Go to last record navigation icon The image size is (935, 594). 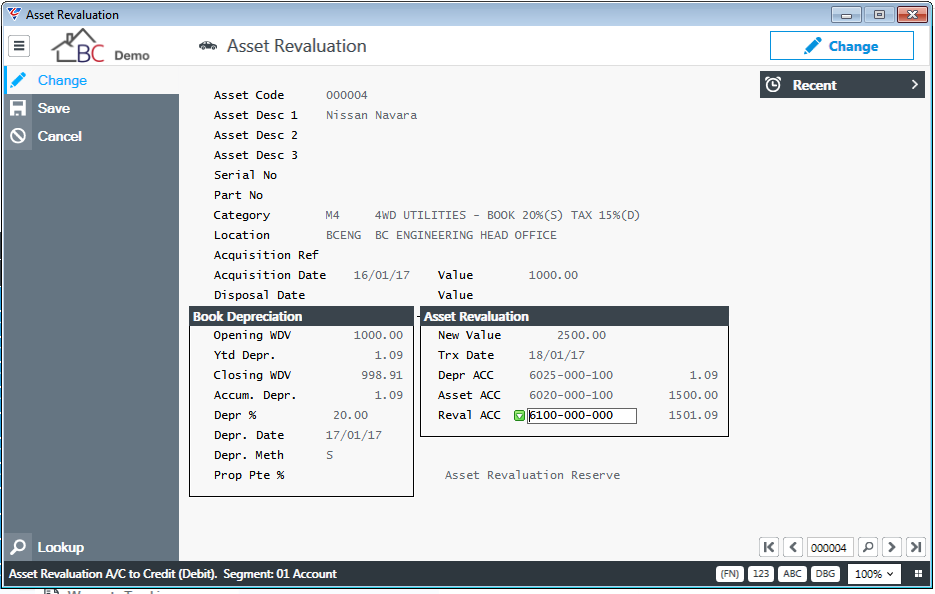(916, 547)
